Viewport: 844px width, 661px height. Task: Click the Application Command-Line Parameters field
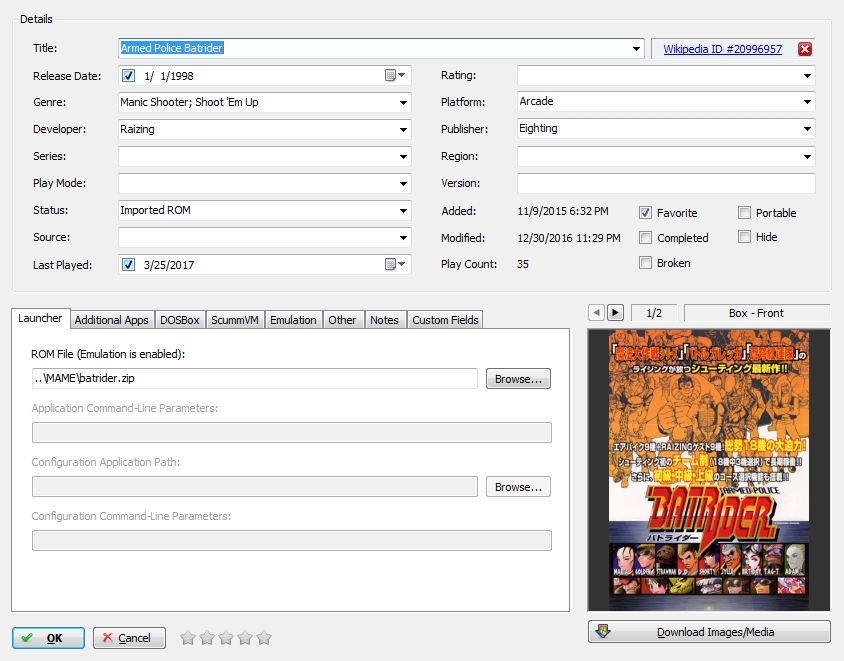(292, 432)
